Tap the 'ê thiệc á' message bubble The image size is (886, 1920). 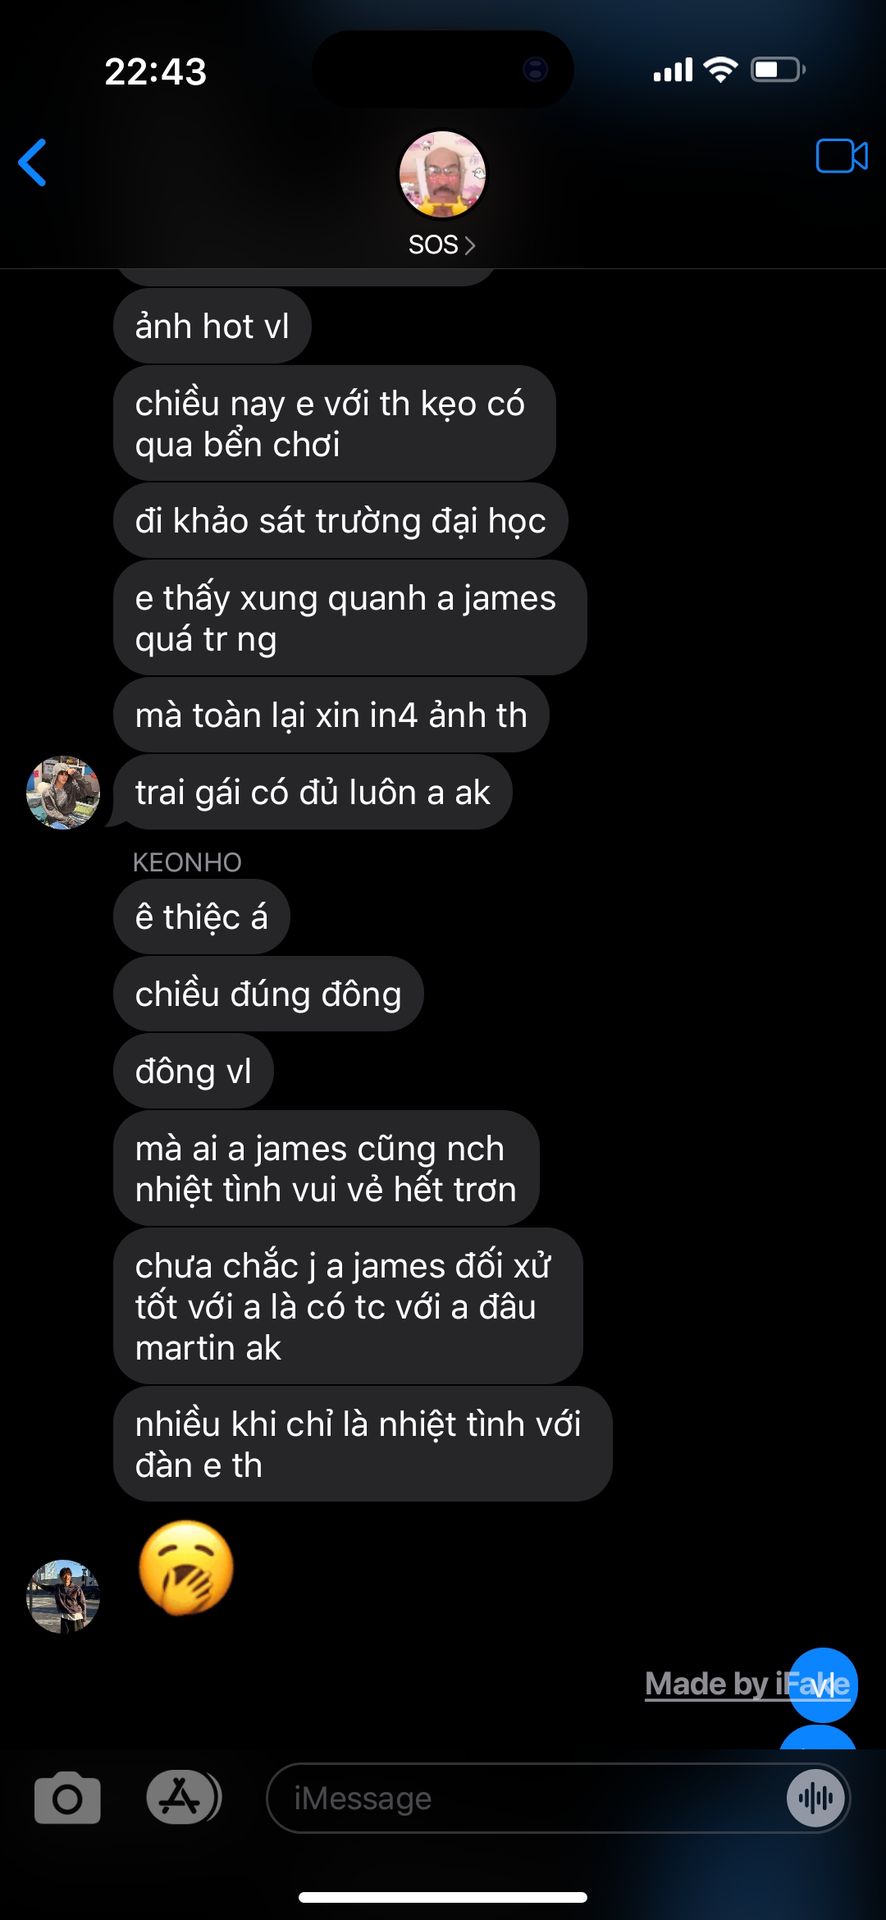point(201,917)
